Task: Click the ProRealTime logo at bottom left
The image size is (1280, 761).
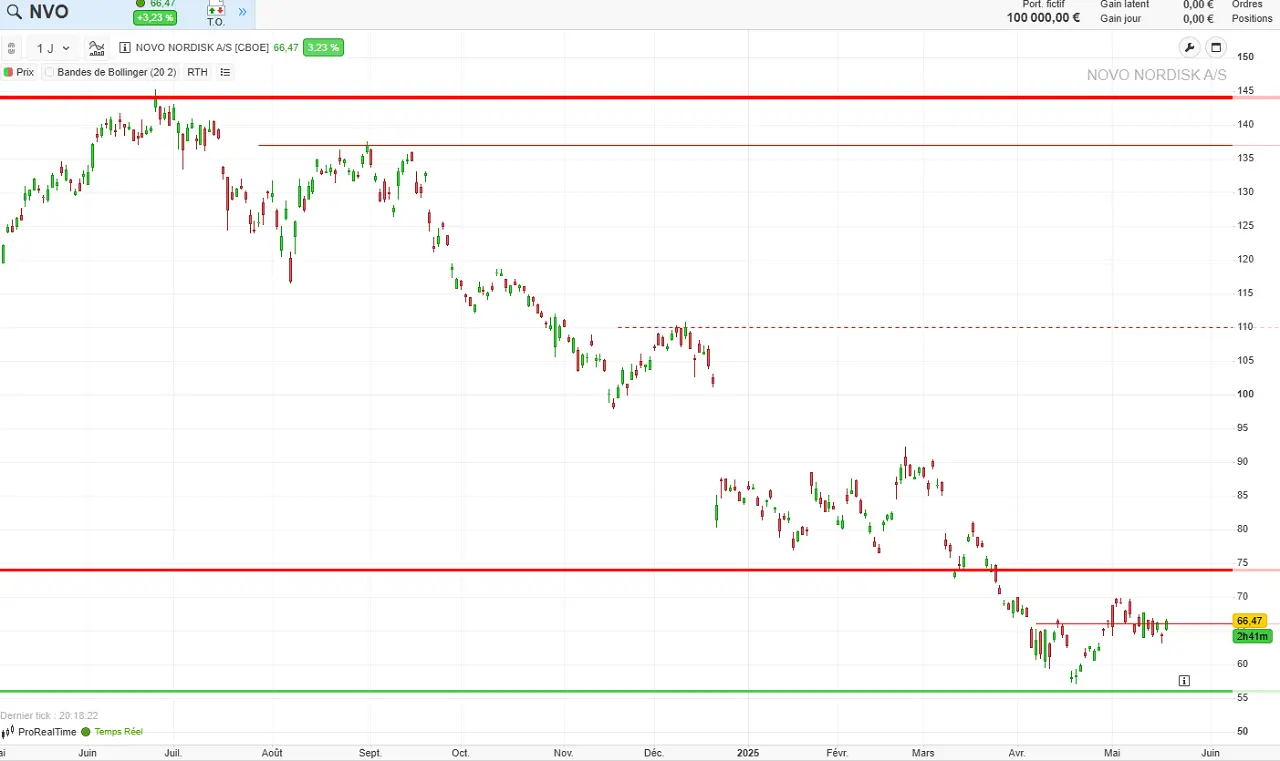Action: (38, 732)
